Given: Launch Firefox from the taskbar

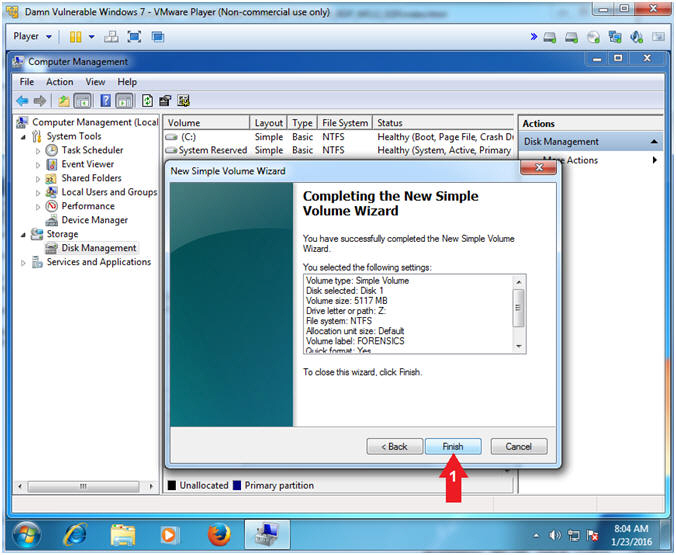Looking at the screenshot, I should coord(219,535).
